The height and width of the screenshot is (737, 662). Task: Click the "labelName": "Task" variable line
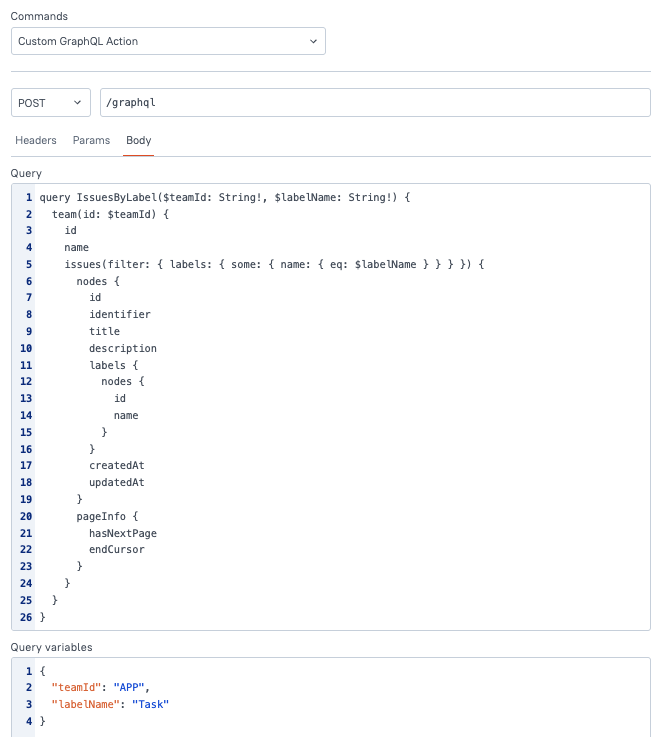click(110, 704)
